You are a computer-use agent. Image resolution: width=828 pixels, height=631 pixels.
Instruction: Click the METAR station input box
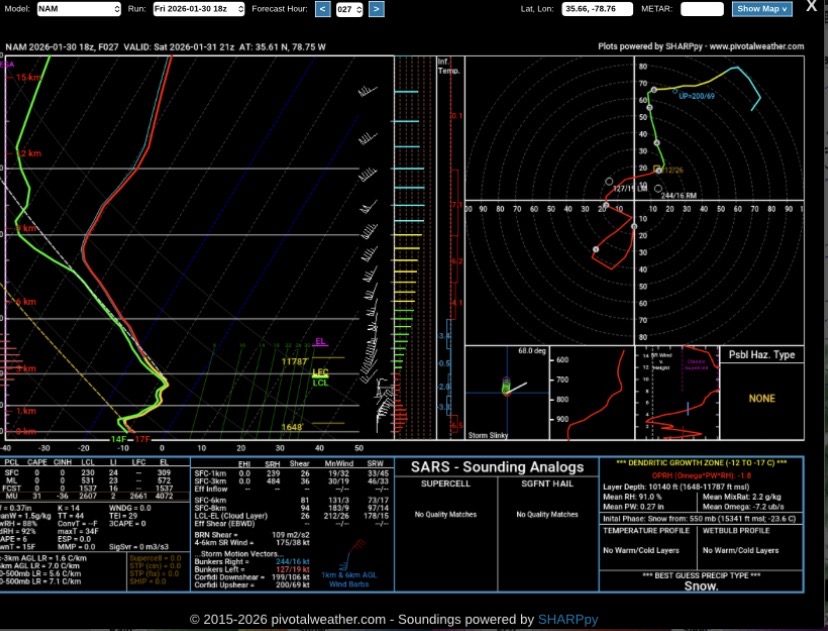click(x=701, y=9)
